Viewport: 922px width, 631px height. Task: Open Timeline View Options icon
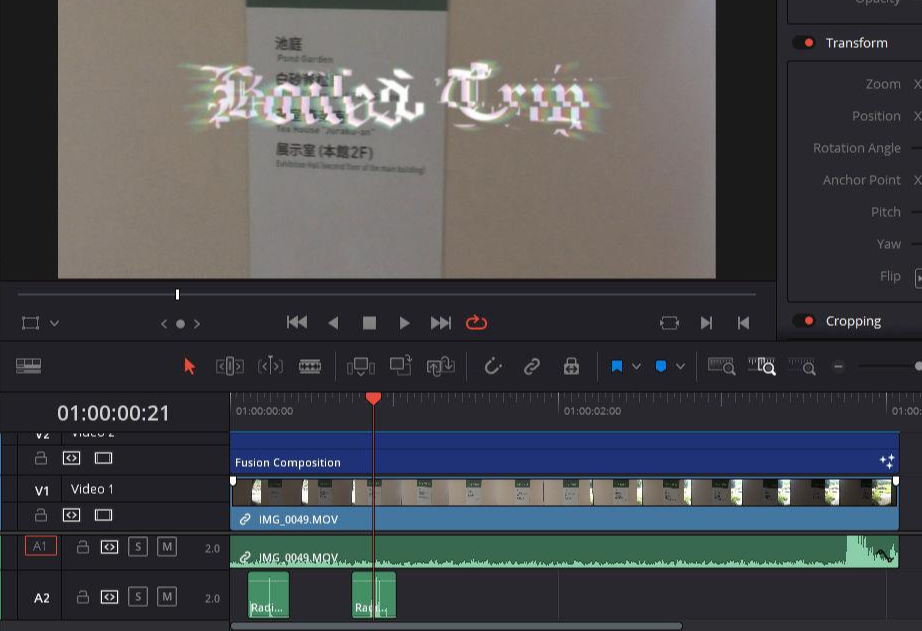(x=28, y=366)
